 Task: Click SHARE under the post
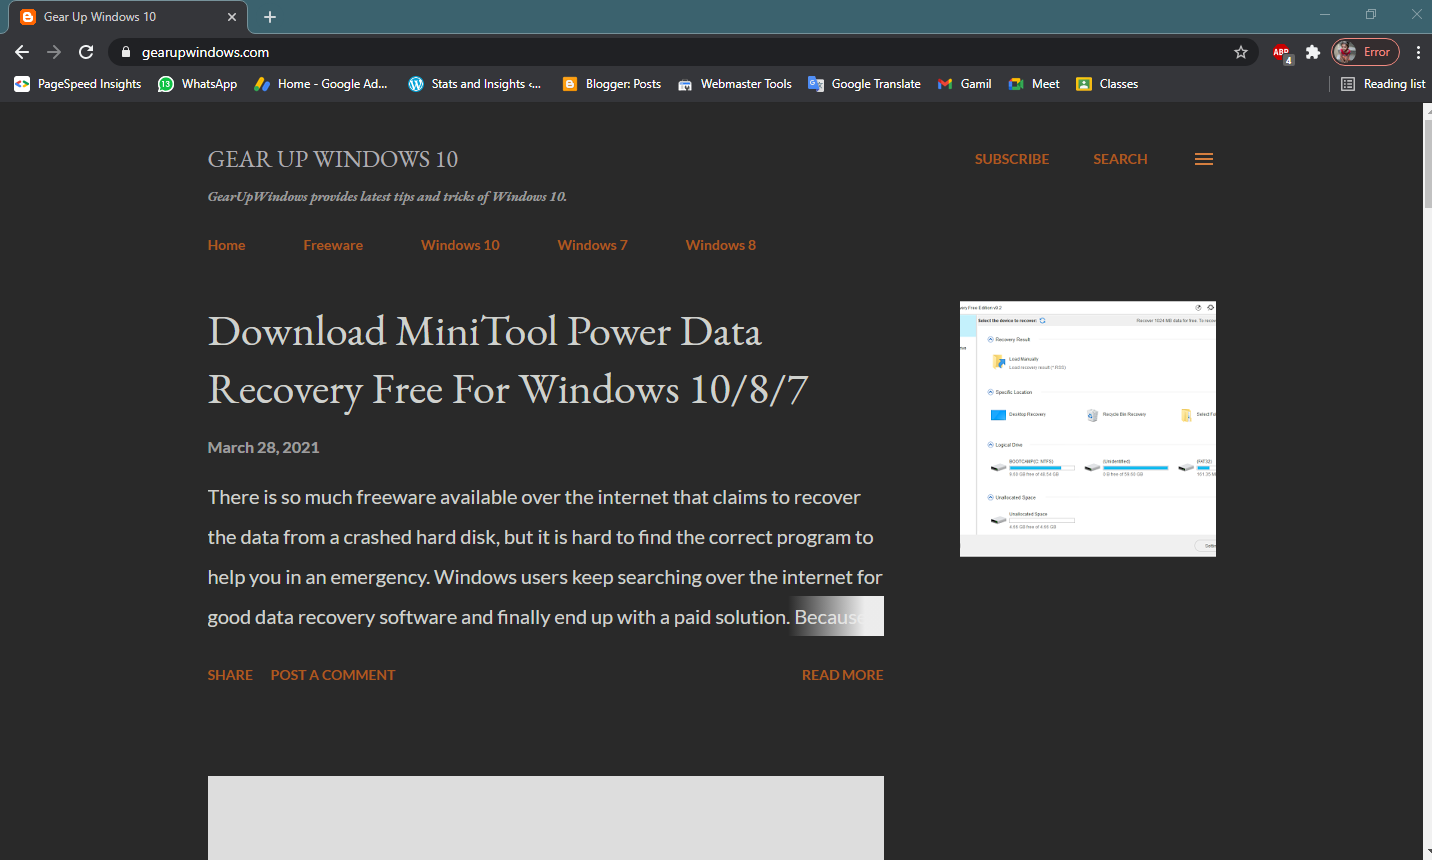coord(230,675)
